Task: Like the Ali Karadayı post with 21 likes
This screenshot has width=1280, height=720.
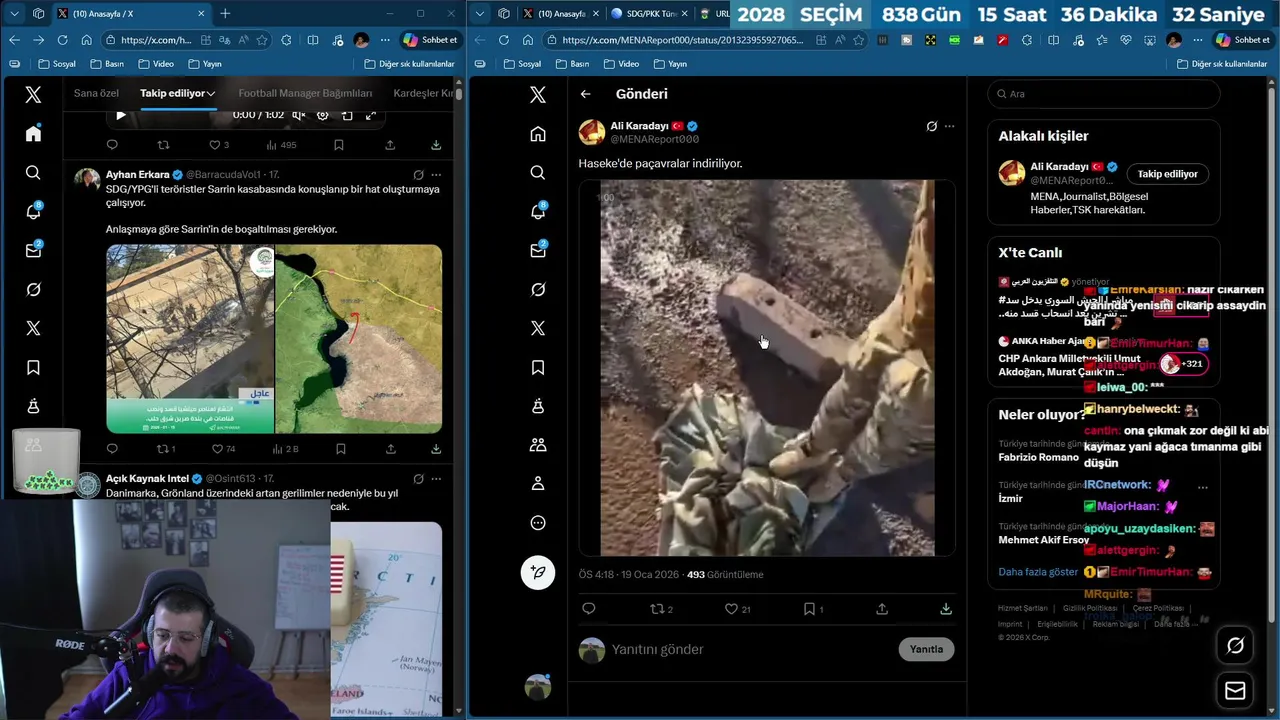Action: pos(731,608)
